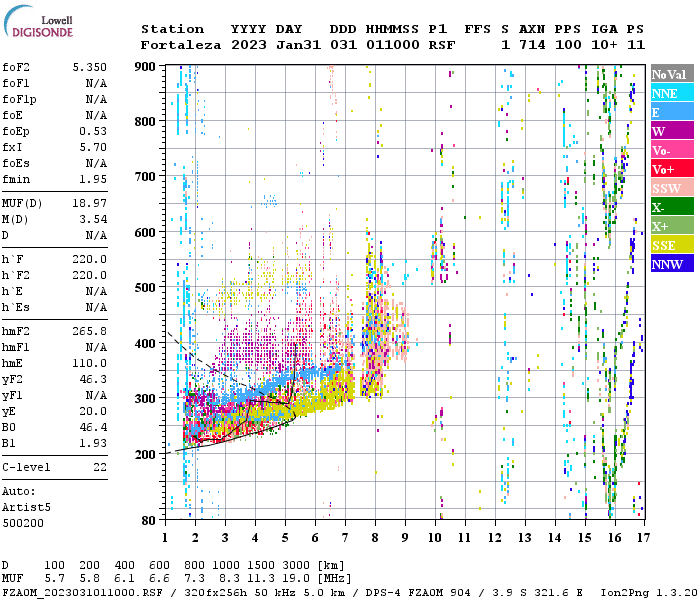Select the SSW legend swatch
The image size is (700, 600).
pos(672,188)
